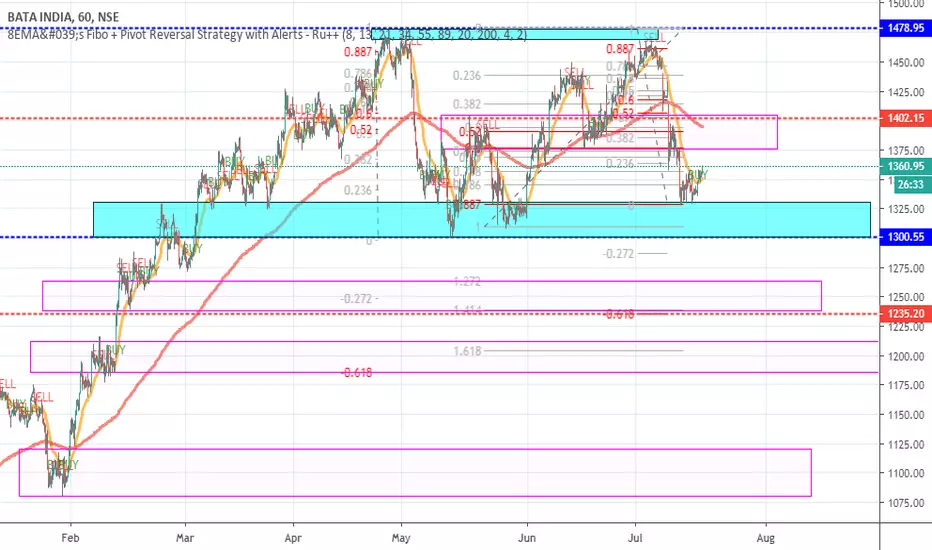Click the May label on time axis
This screenshot has width=932, height=550.
pos(401,538)
